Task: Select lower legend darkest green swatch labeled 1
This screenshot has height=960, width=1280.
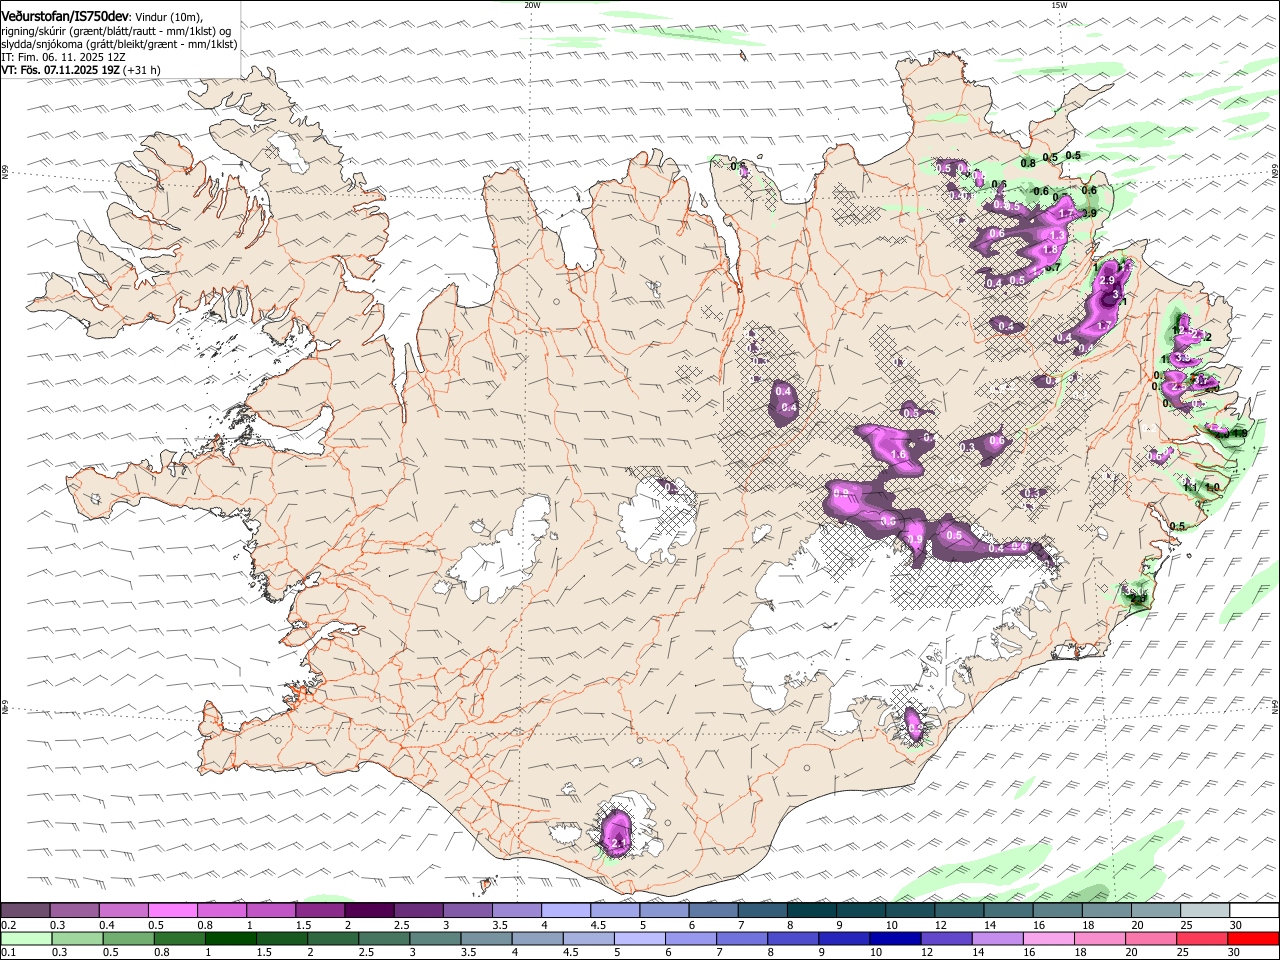Action: 230,938
